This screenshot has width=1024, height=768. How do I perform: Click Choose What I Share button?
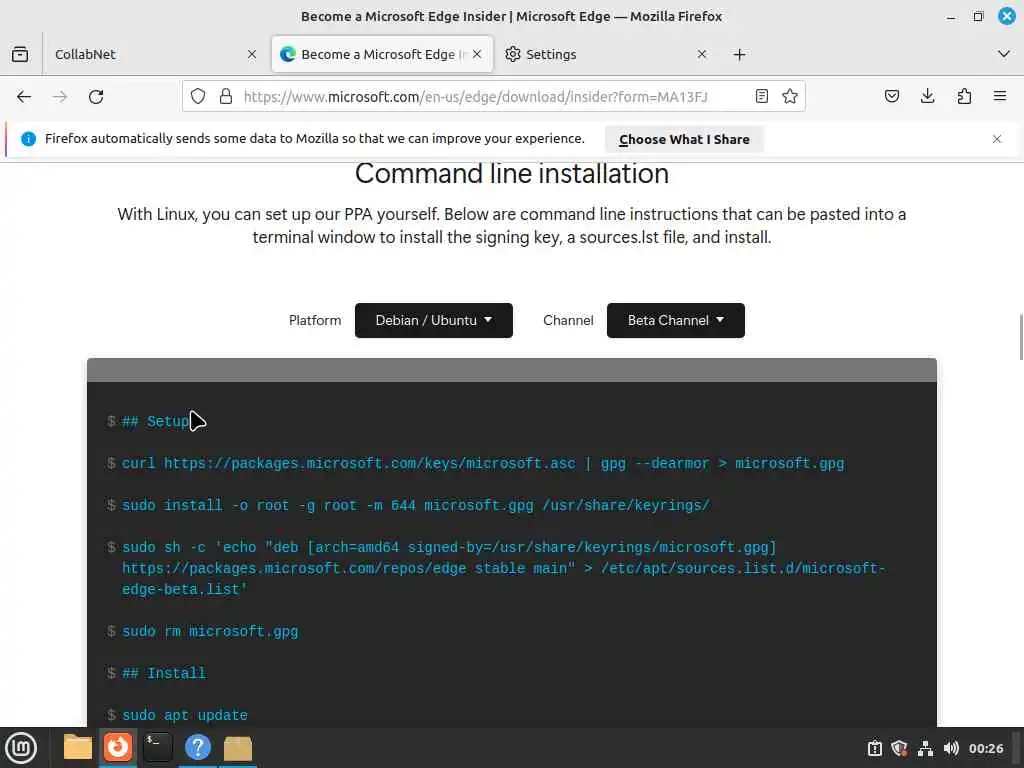tap(684, 139)
